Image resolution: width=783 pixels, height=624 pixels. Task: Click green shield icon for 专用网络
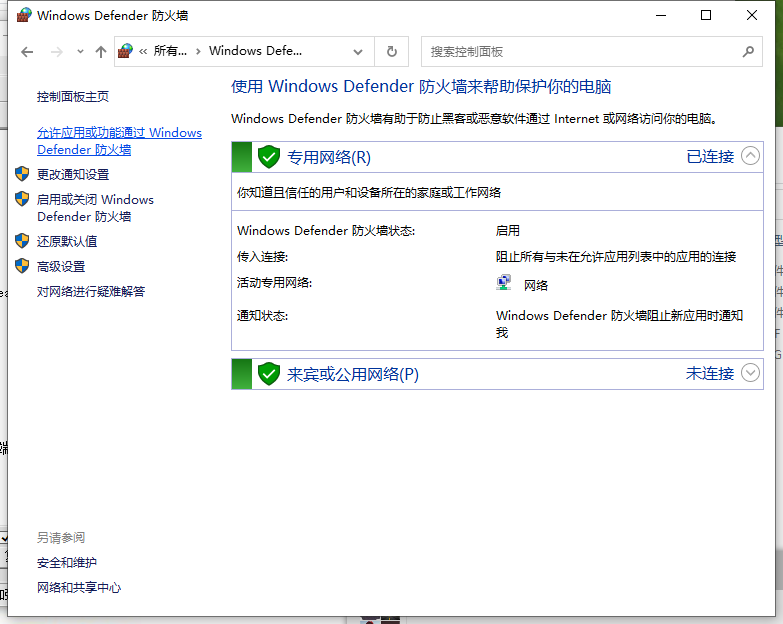coord(268,157)
